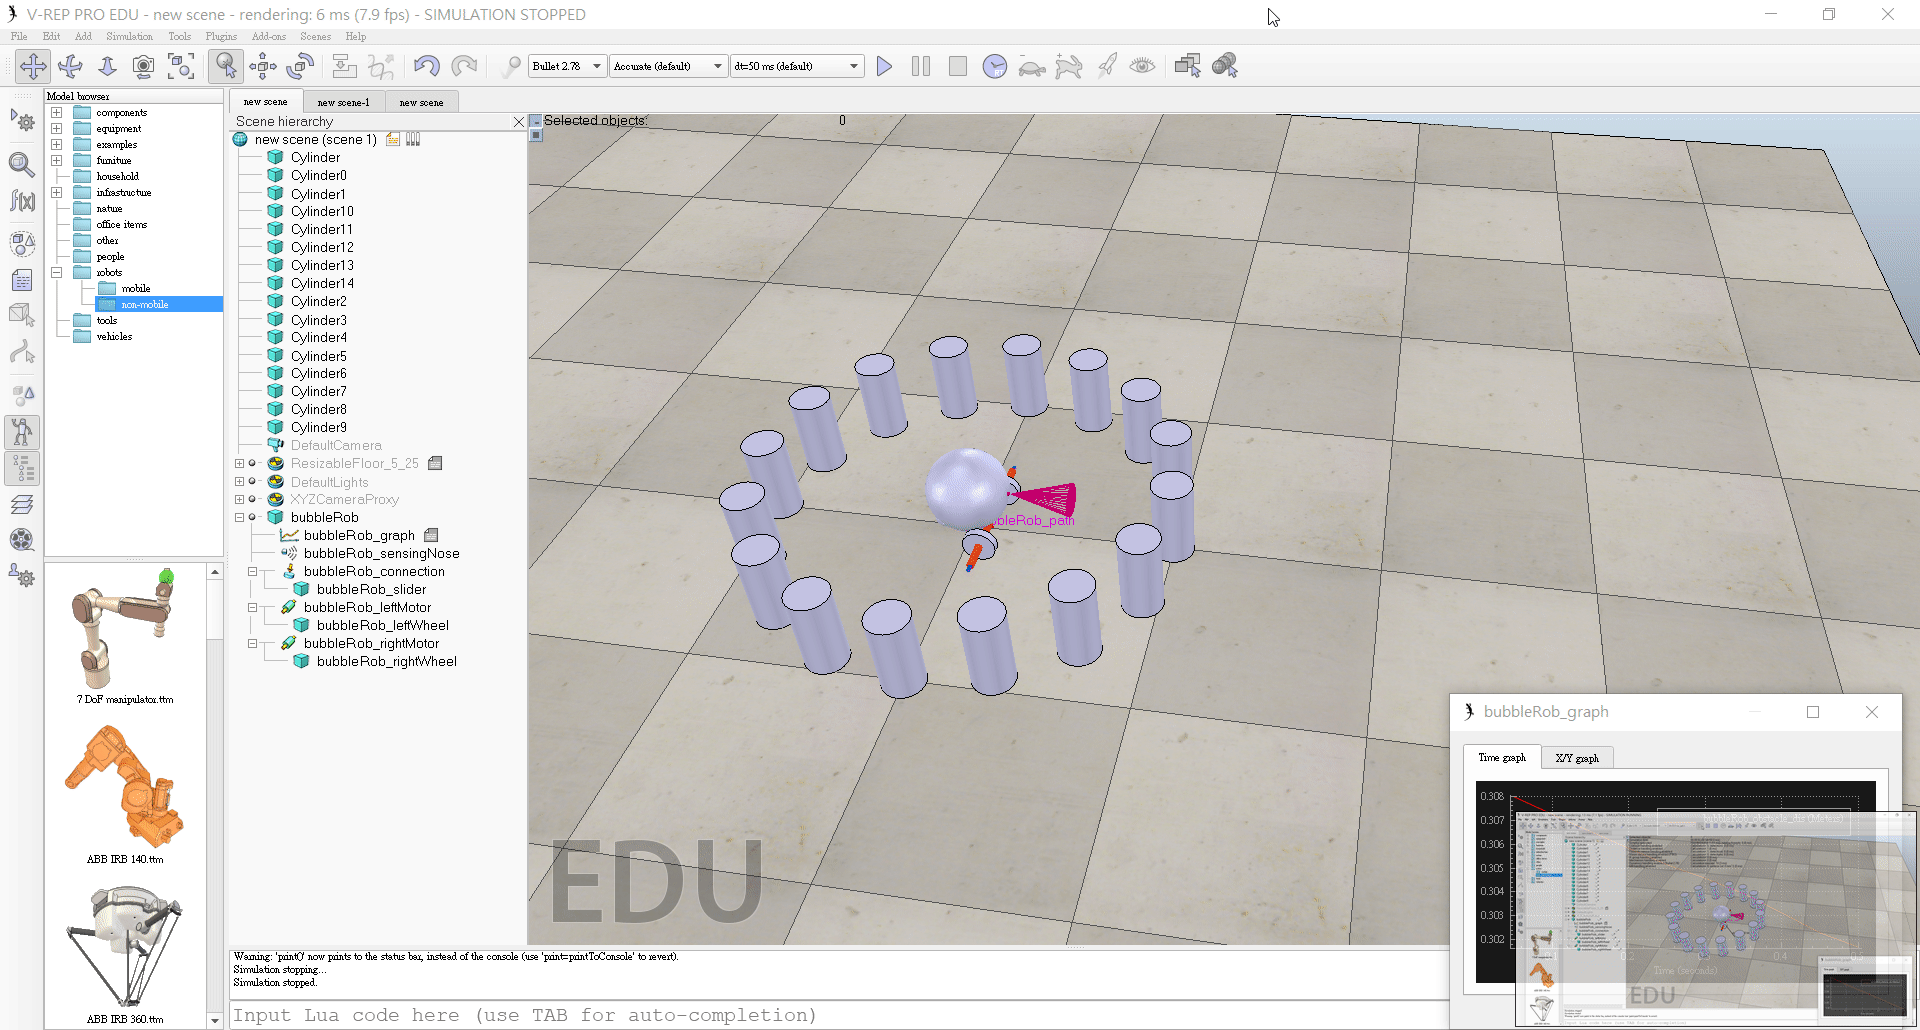Expand the furniture folder
Viewport: 1920px width, 1030px height.
pos(57,160)
